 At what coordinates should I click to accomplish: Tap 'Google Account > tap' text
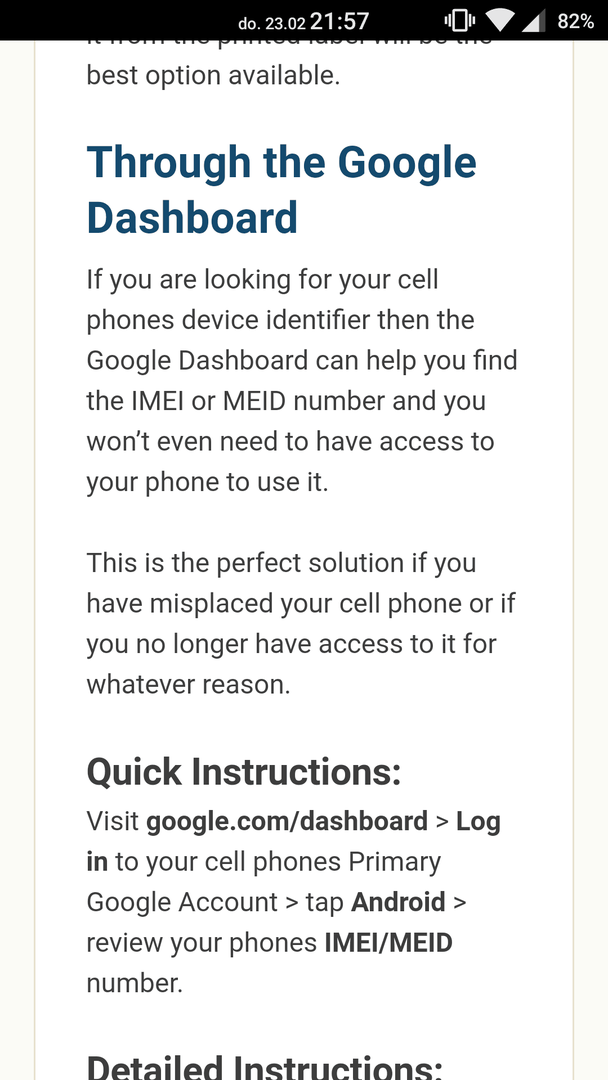[x=215, y=902]
